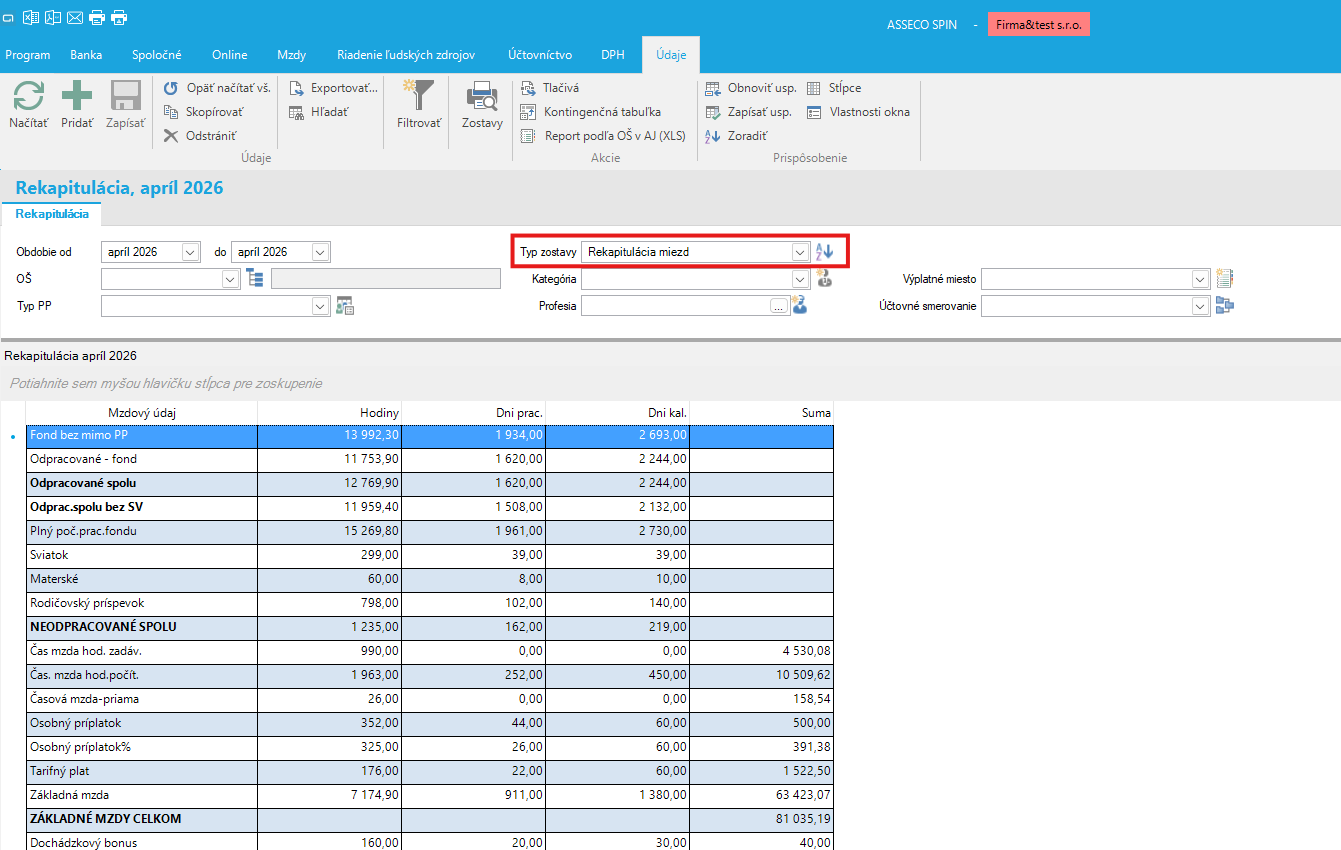Click icon beside Výplatné miesto dropdown
1341x850 pixels.
click(x=1225, y=279)
